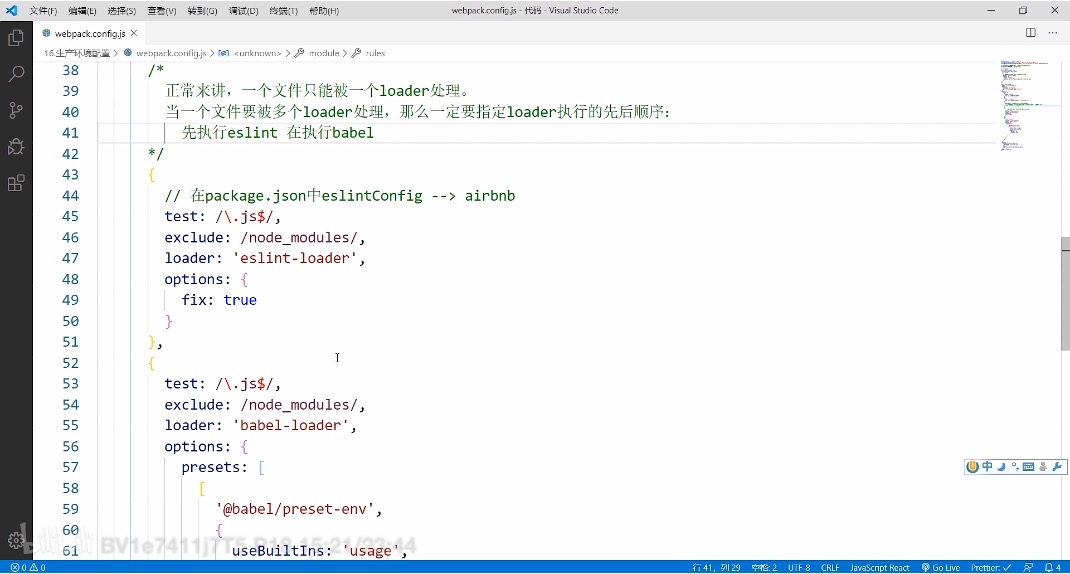Select CRLF end of line sequence
This screenshot has width=1070, height=574.
click(x=830, y=567)
